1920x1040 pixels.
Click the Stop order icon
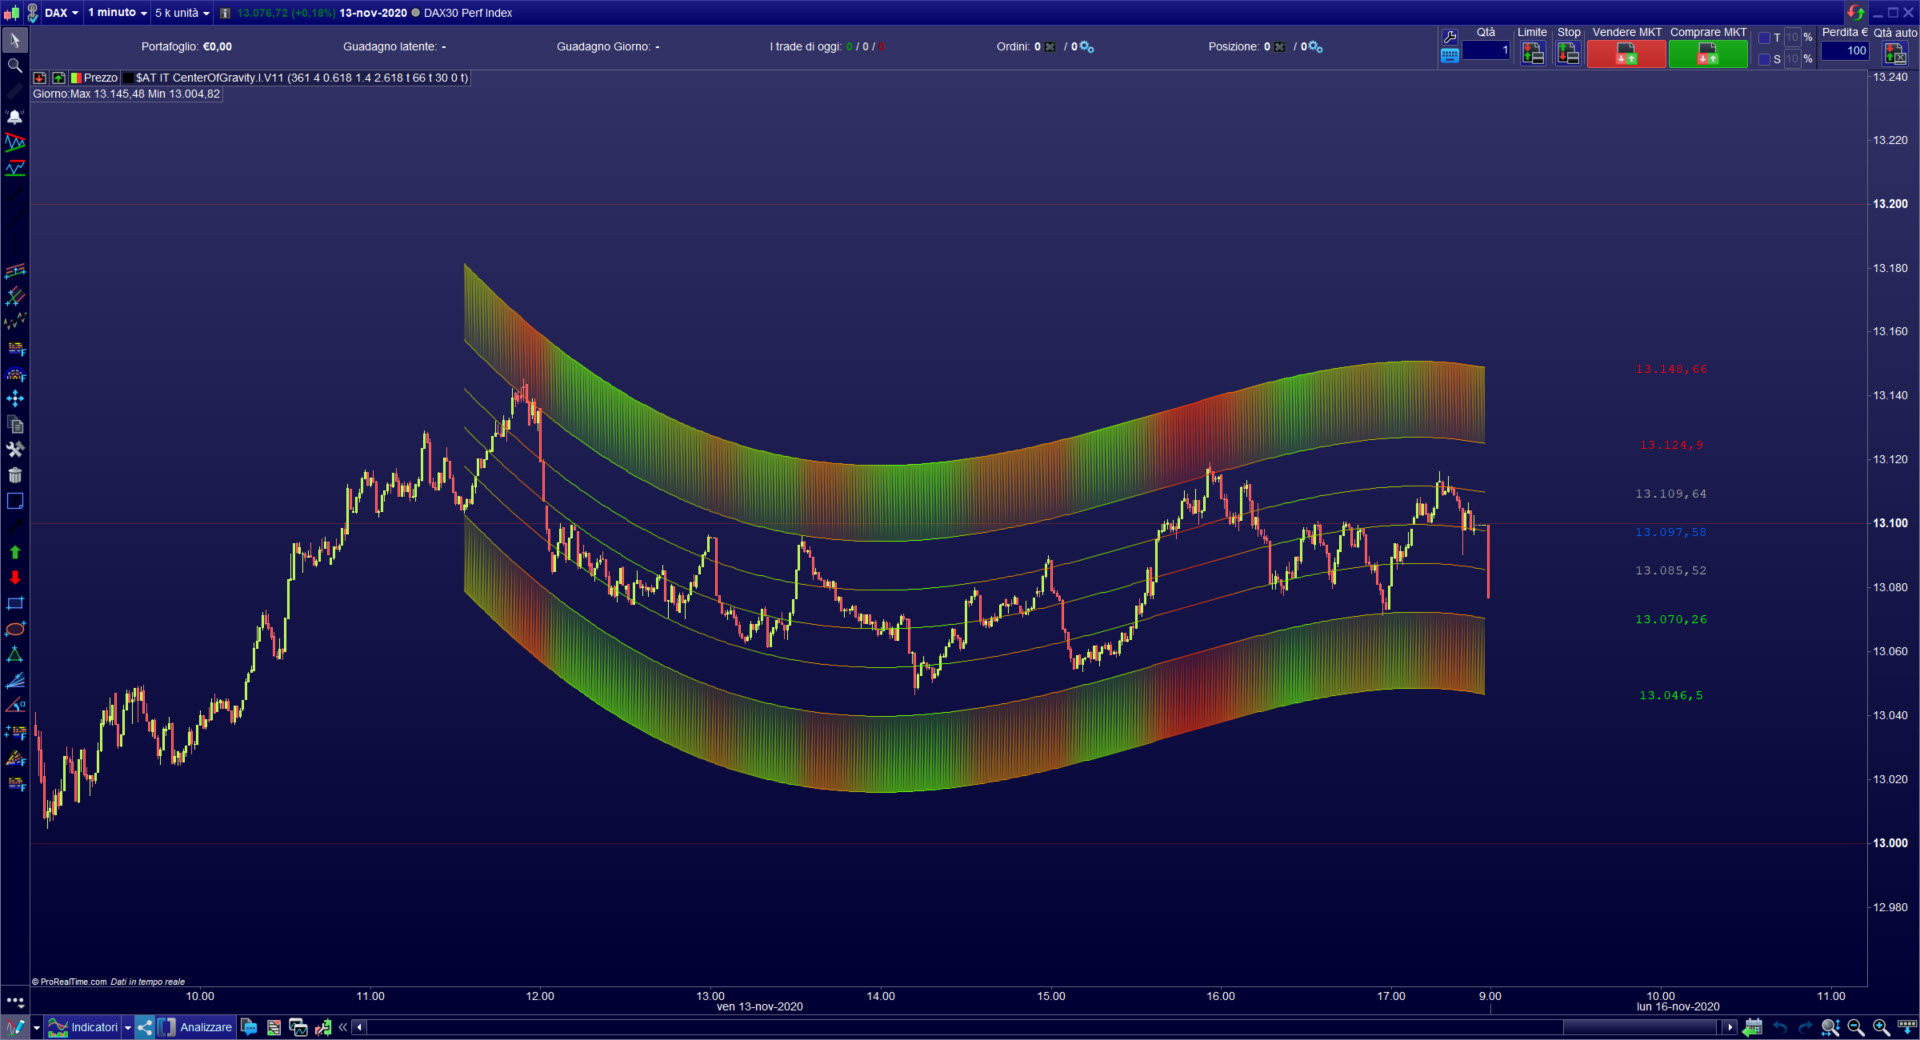[1568, 54]
